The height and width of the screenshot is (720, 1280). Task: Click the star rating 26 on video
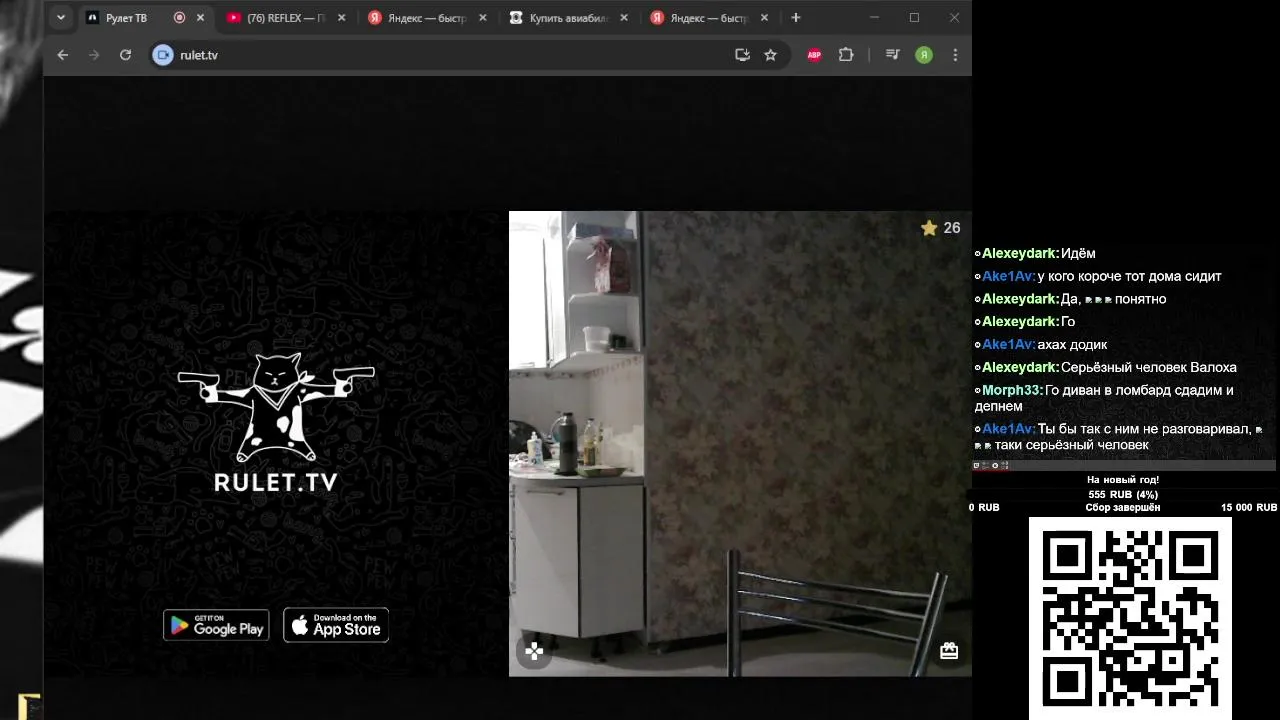pos(940,228)
